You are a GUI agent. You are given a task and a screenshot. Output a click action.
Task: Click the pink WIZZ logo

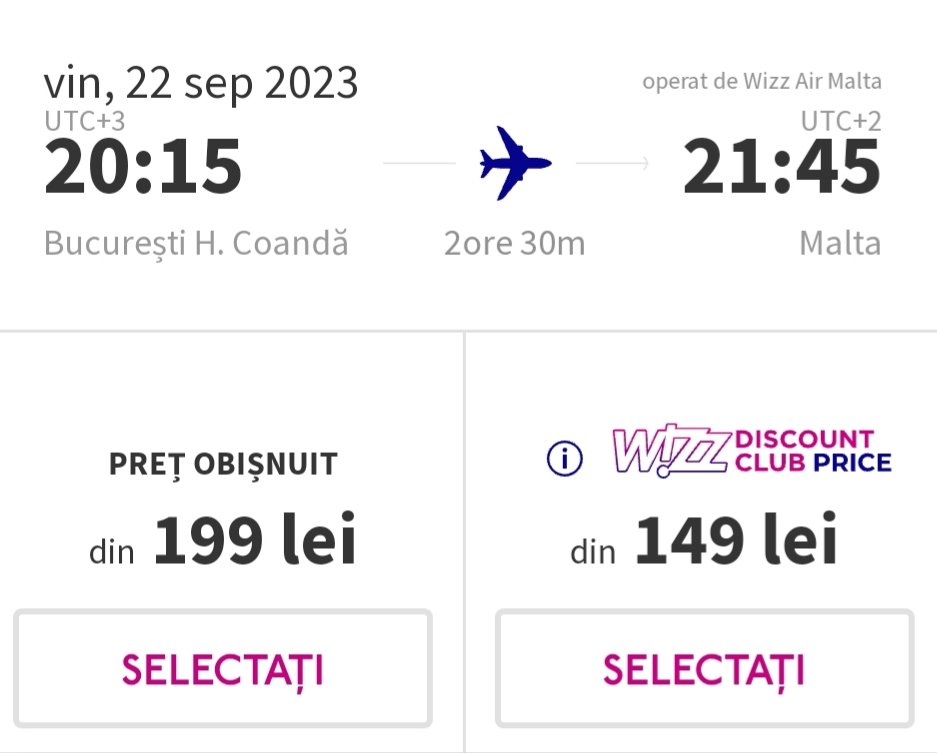pyautogui.click(x=670, y=452)
